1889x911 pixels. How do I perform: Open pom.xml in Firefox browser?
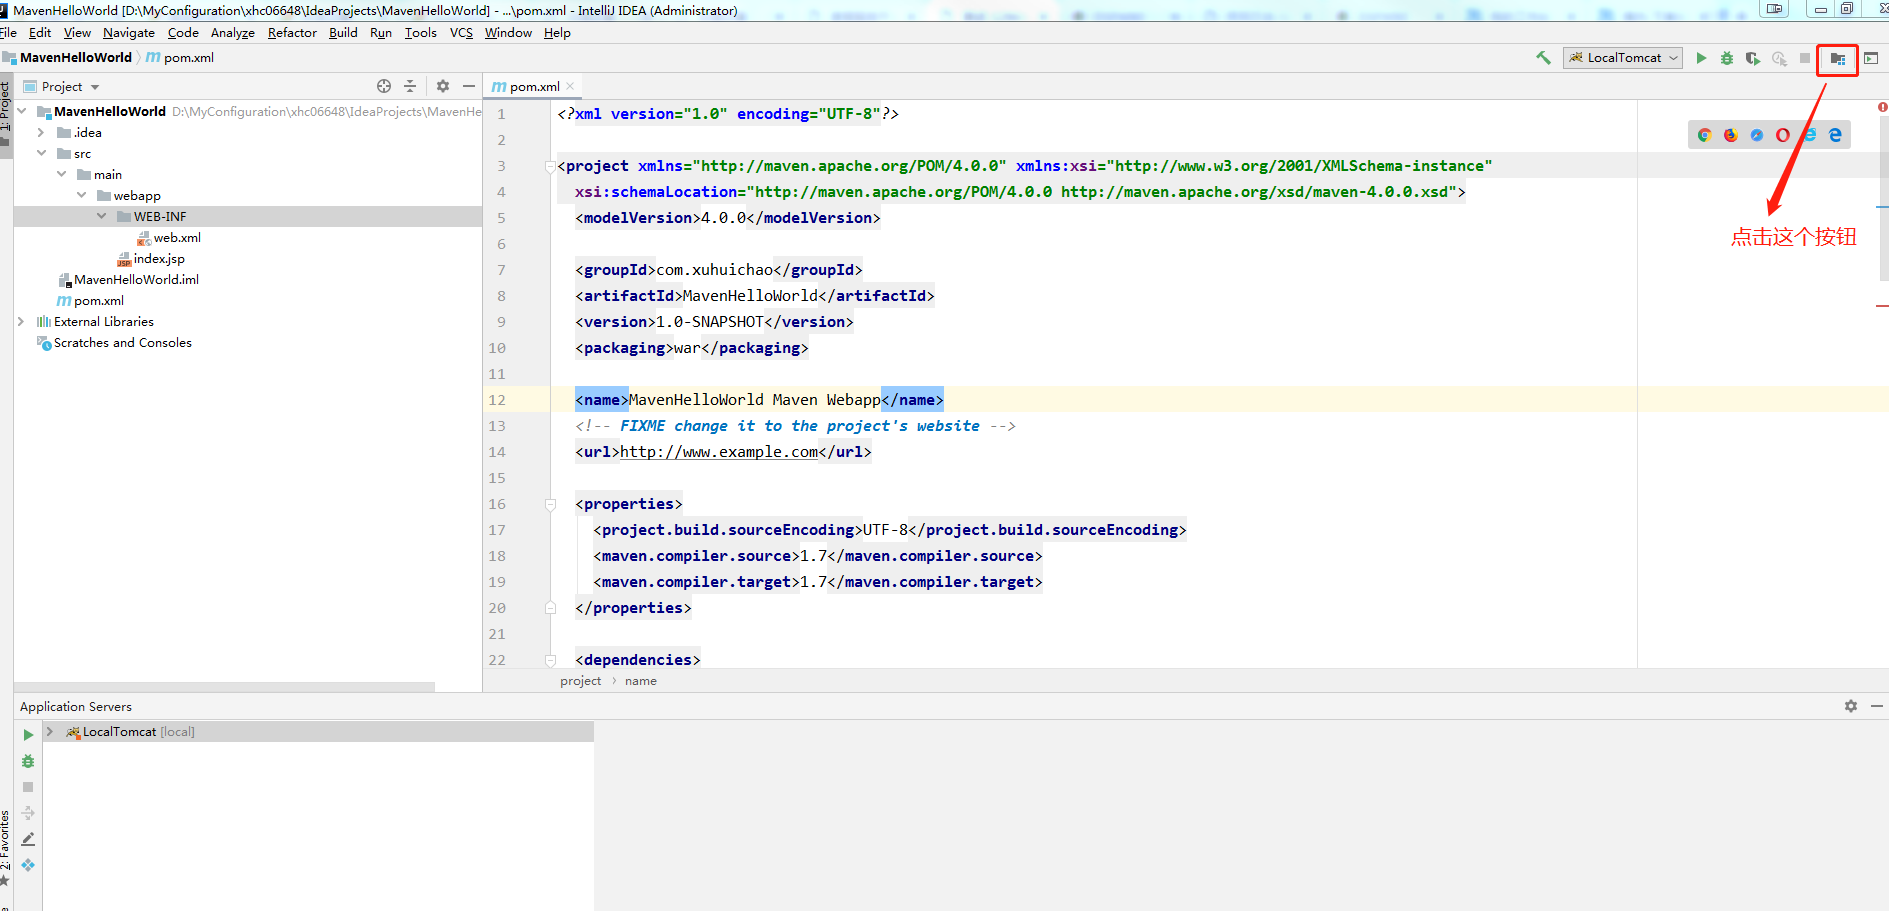[1731, 135]
